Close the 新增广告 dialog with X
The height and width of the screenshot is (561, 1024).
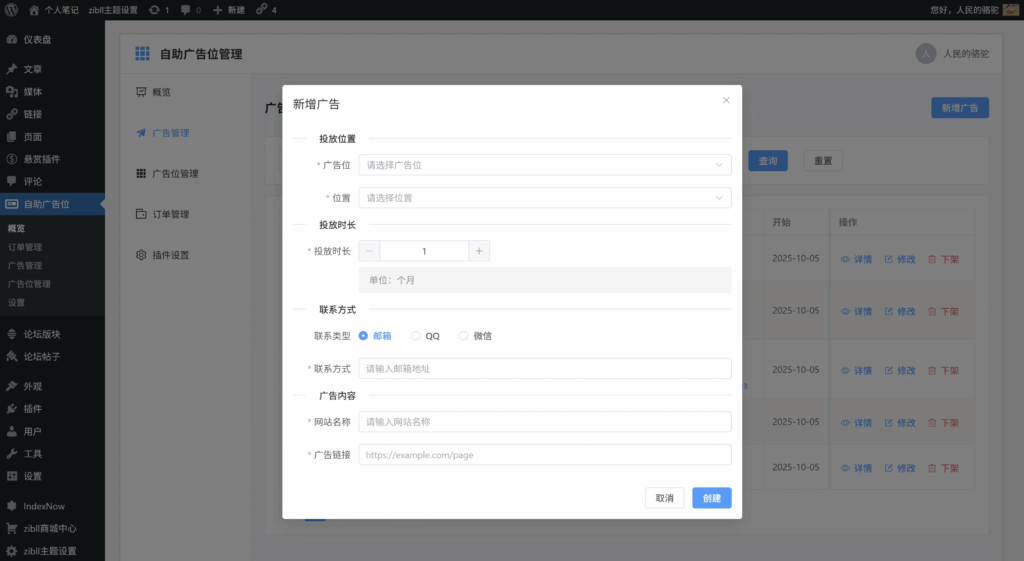[x=726, y=100]
